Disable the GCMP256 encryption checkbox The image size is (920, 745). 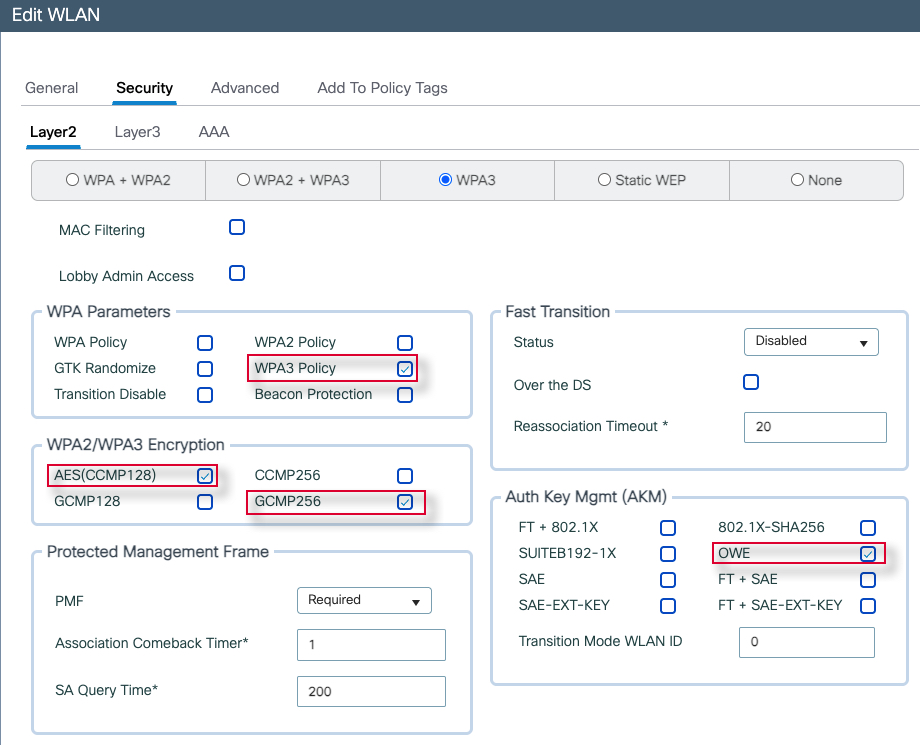[x=404, y=502]
